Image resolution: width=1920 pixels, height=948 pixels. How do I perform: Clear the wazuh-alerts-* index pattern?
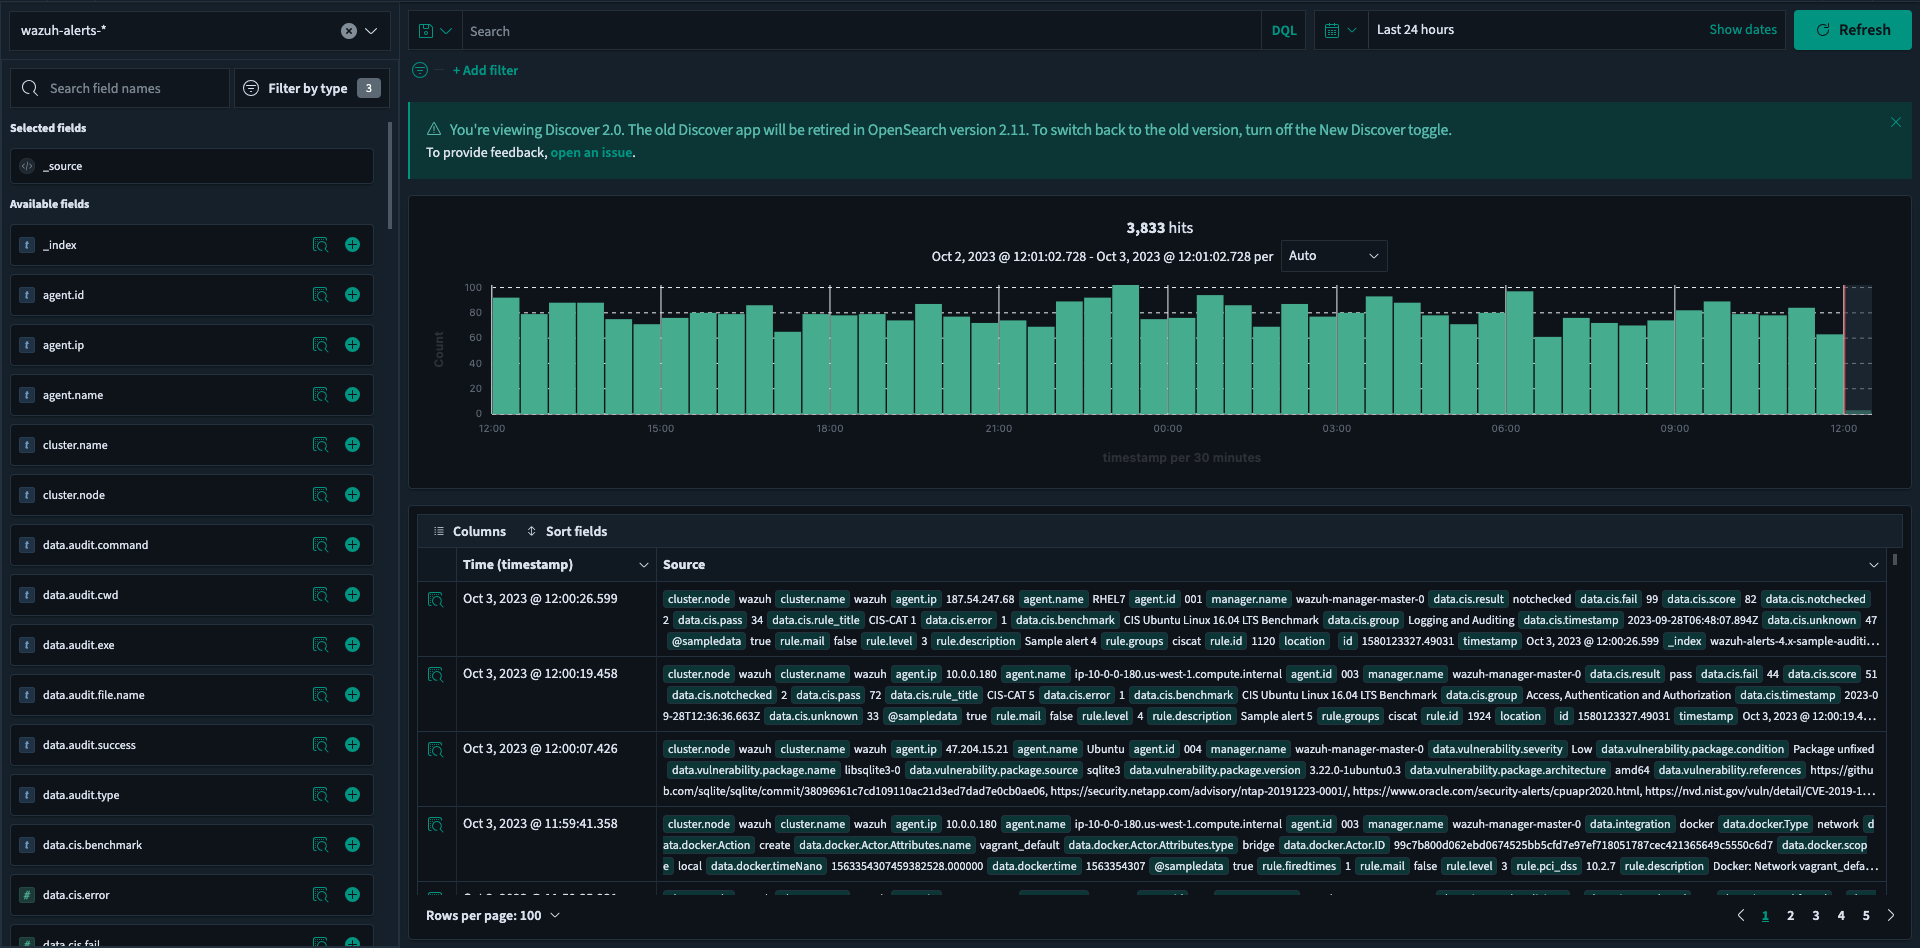348,30
